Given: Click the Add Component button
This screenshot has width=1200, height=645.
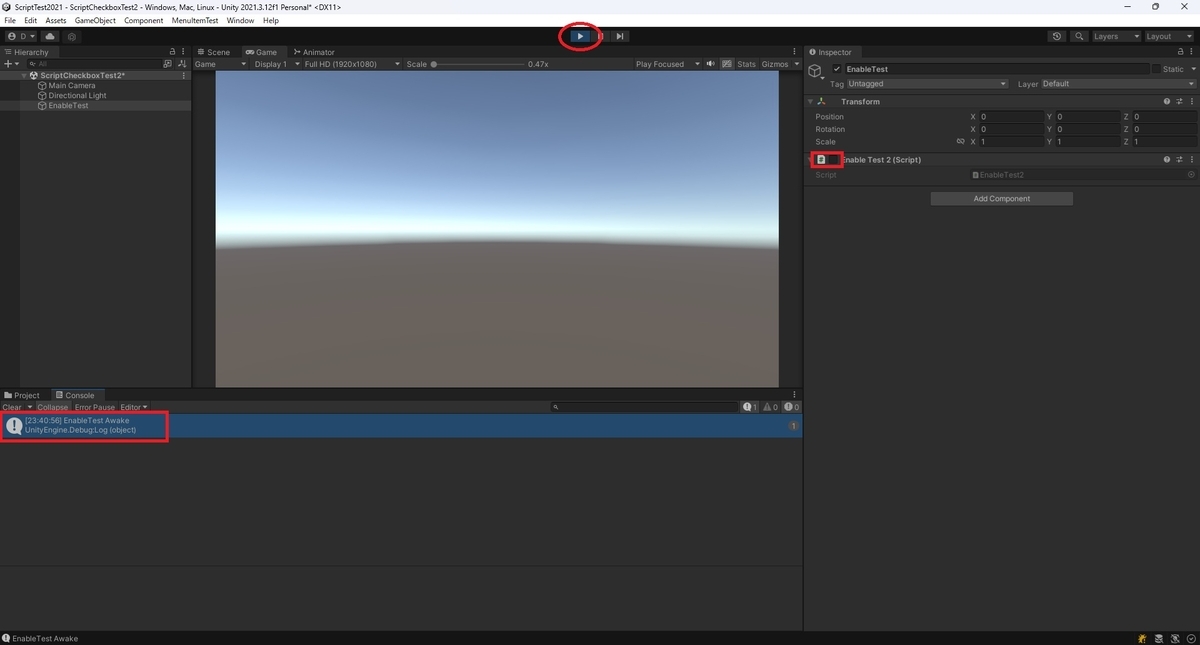Looking at the screenshot, I should point(1001,198).
